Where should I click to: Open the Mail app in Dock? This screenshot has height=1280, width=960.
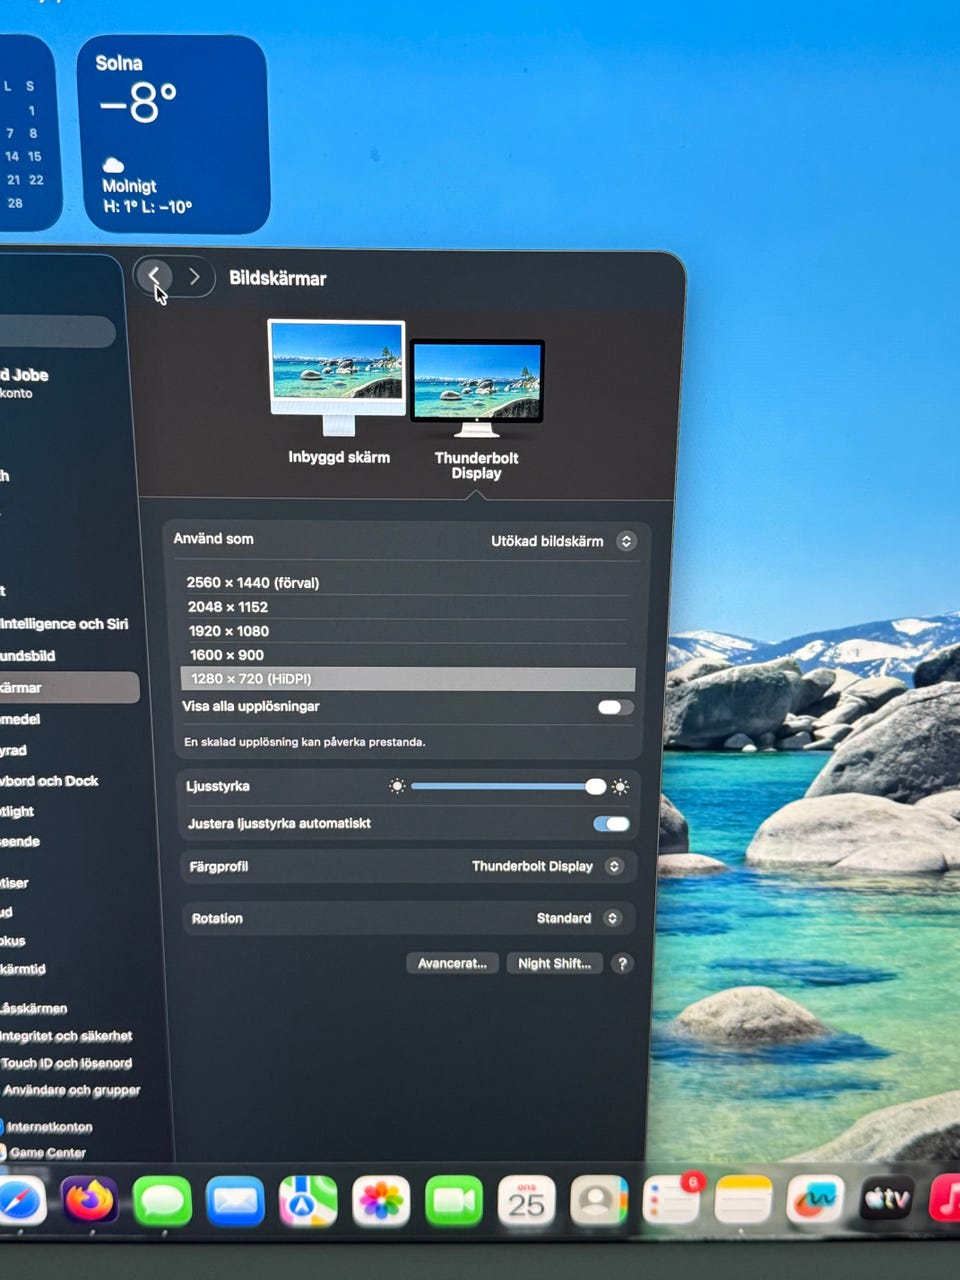[x=235, y=1201]
